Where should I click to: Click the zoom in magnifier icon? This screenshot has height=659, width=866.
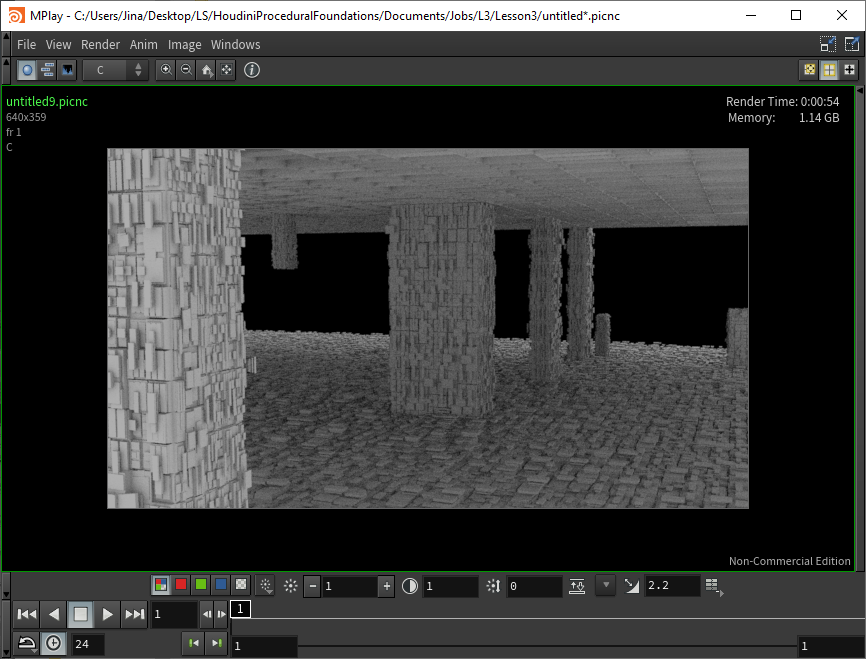[x=166, y=70]
